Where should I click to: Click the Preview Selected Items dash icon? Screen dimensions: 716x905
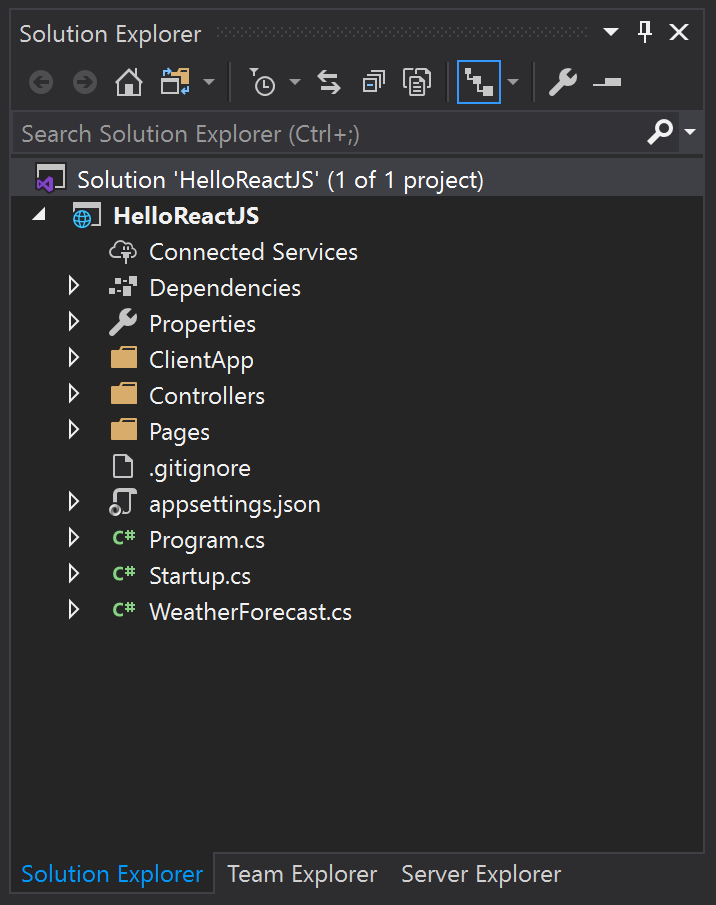click(x=607, y=83)
